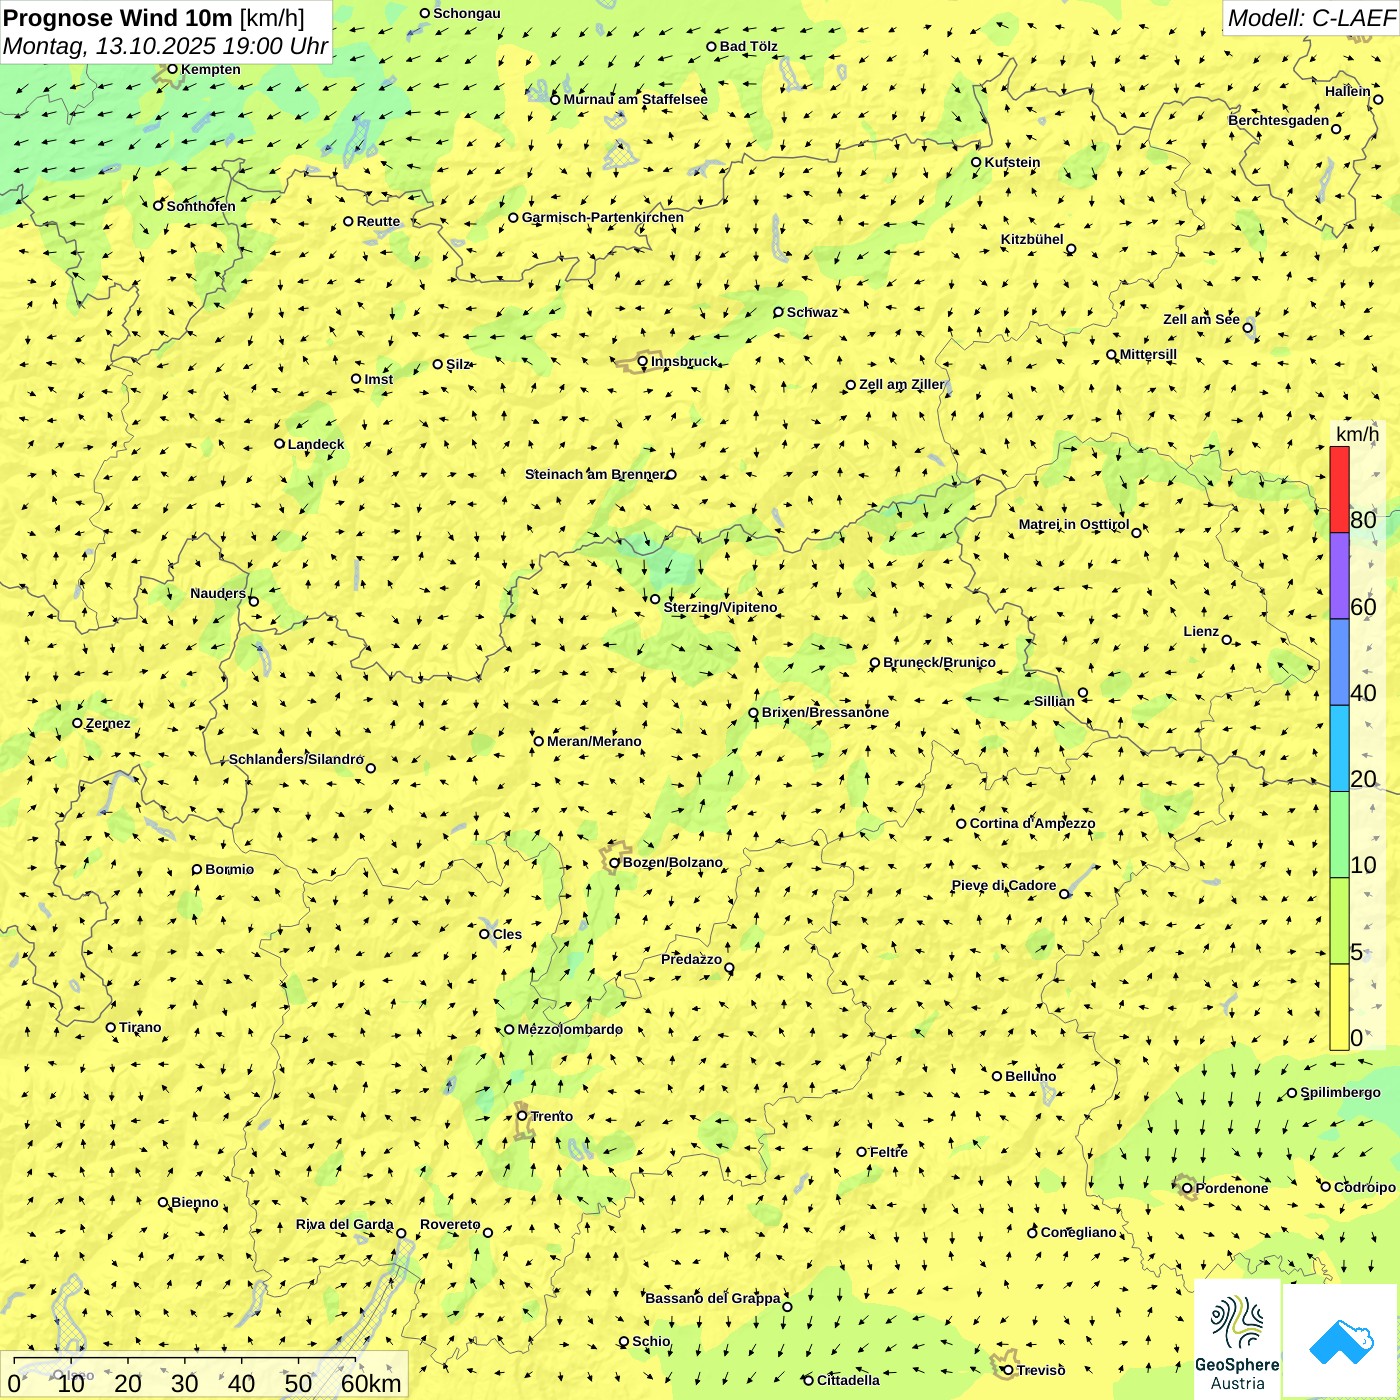Click the Belluno location marker
1400x1400 pixels.
(997, 1076)
